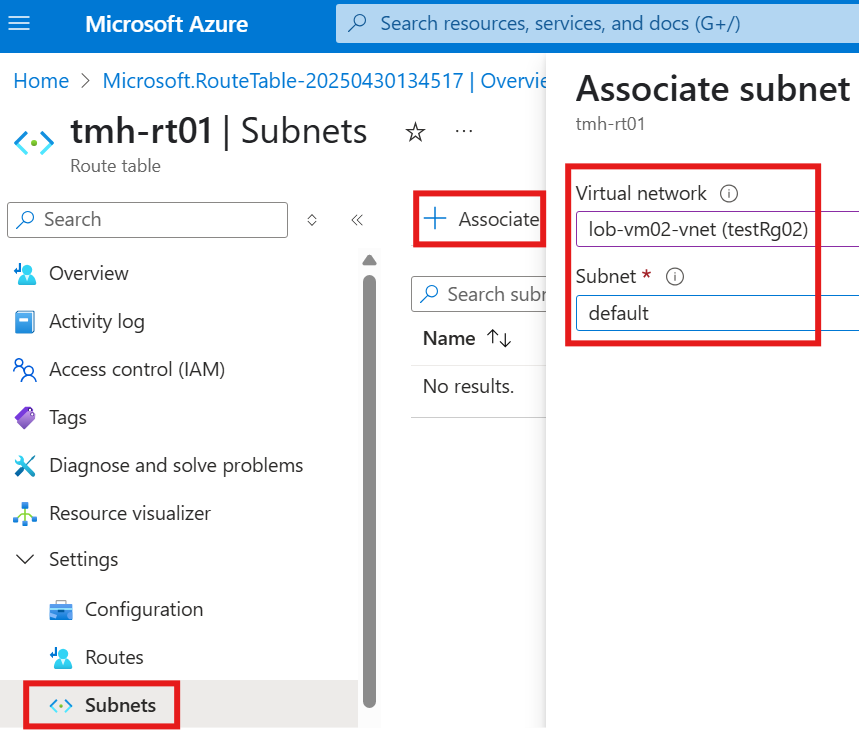
Task: Favorite tmh-rt01 with the star icon
Action: [x=415, y=132]
